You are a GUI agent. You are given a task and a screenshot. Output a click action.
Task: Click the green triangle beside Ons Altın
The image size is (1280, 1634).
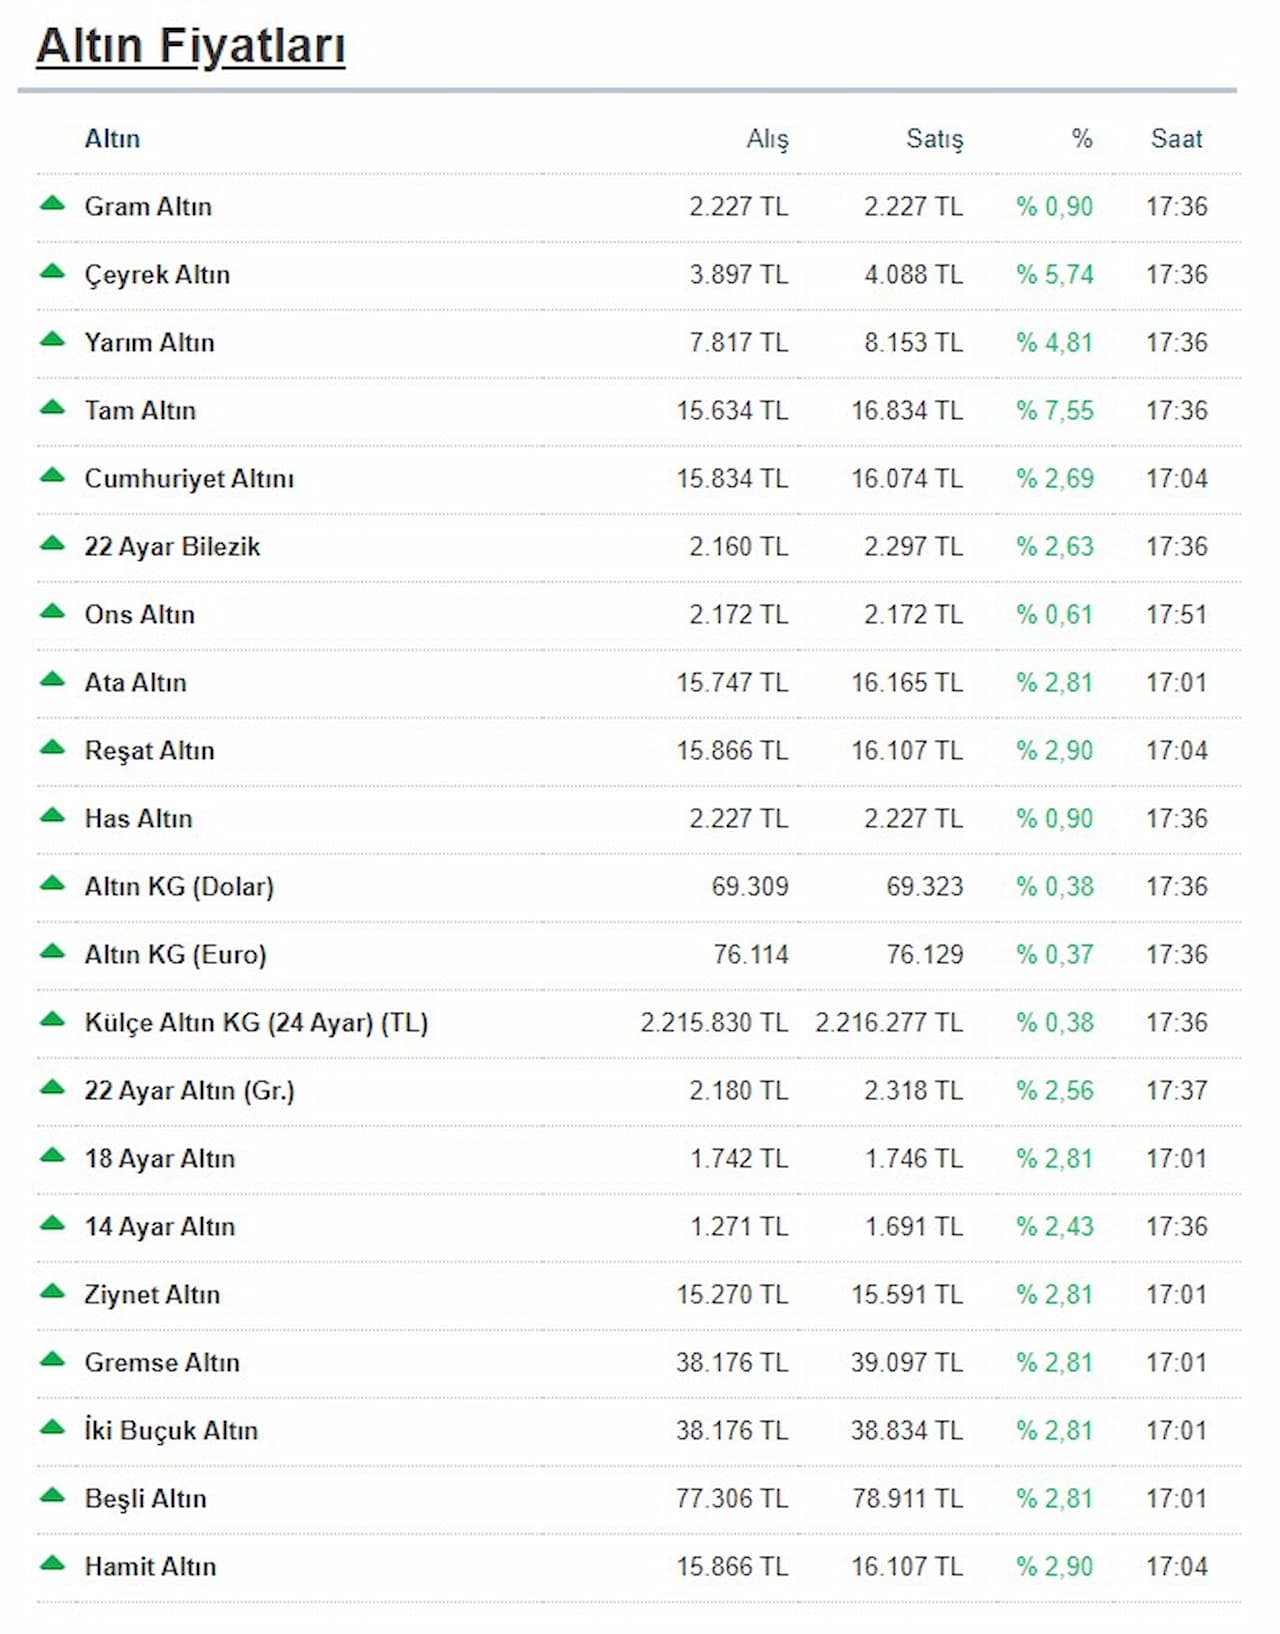tap(52, 612)
